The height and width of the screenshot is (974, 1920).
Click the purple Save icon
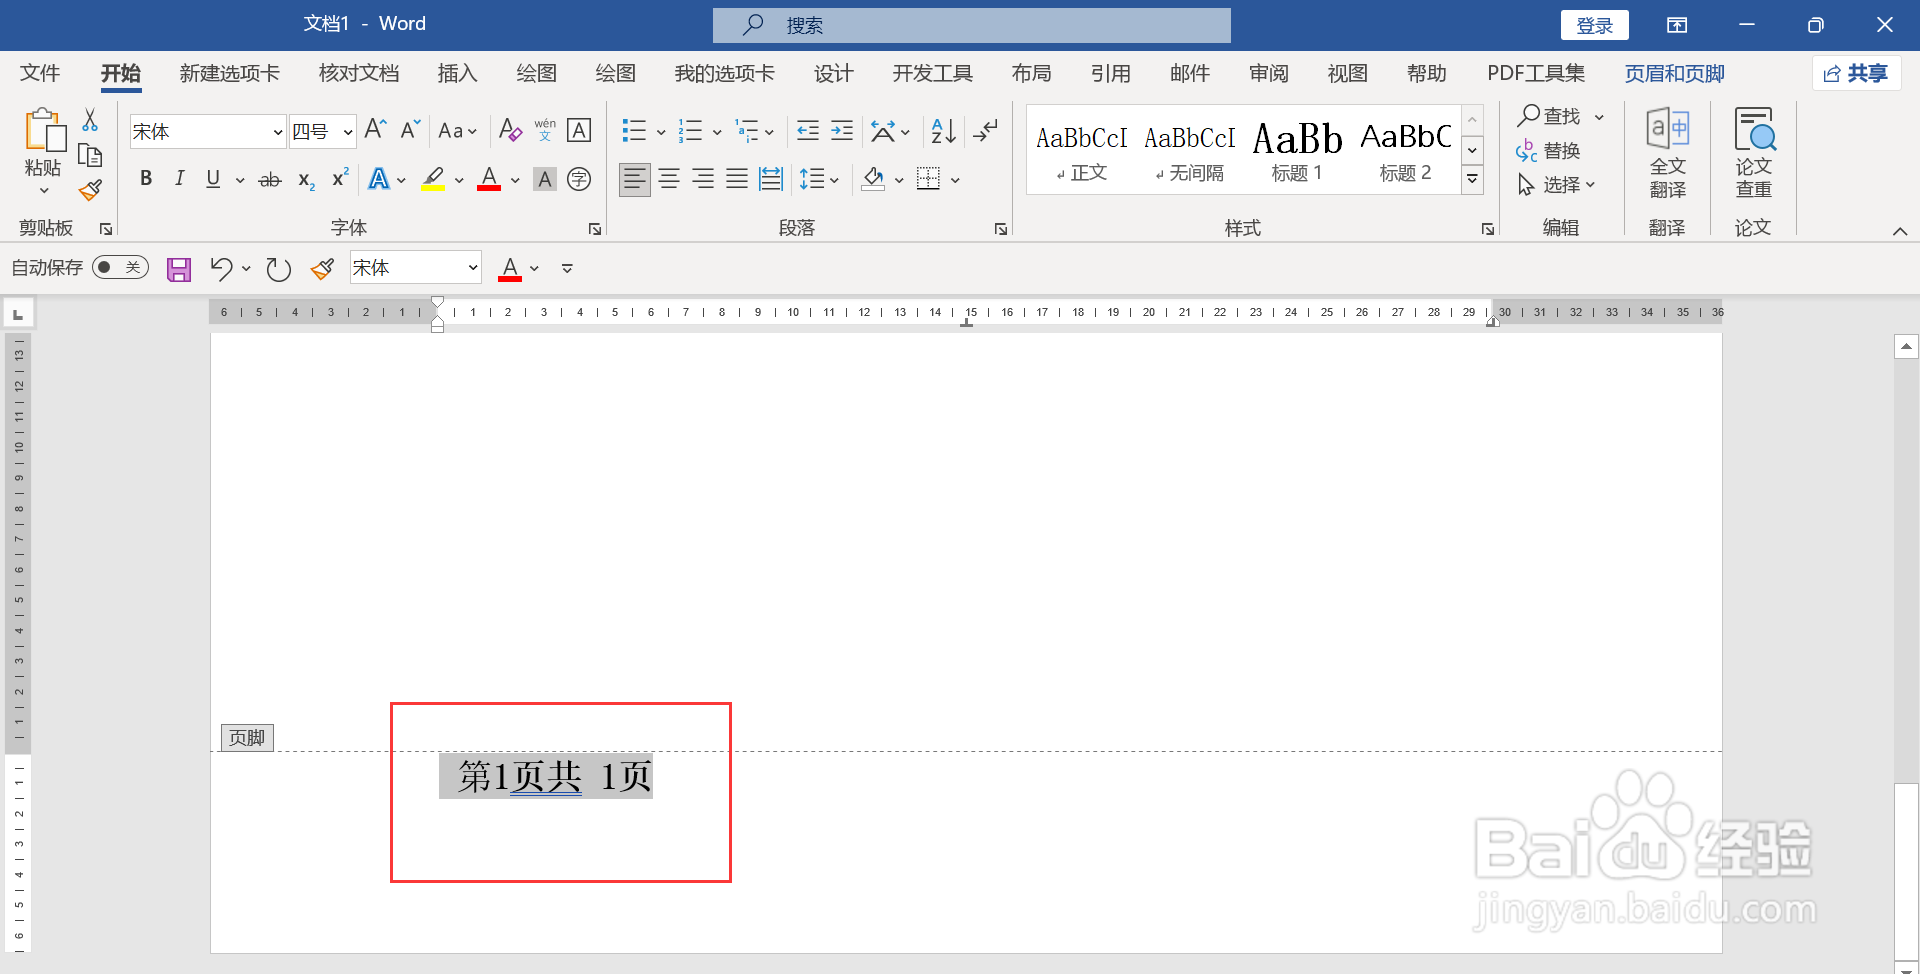point(179,269)
